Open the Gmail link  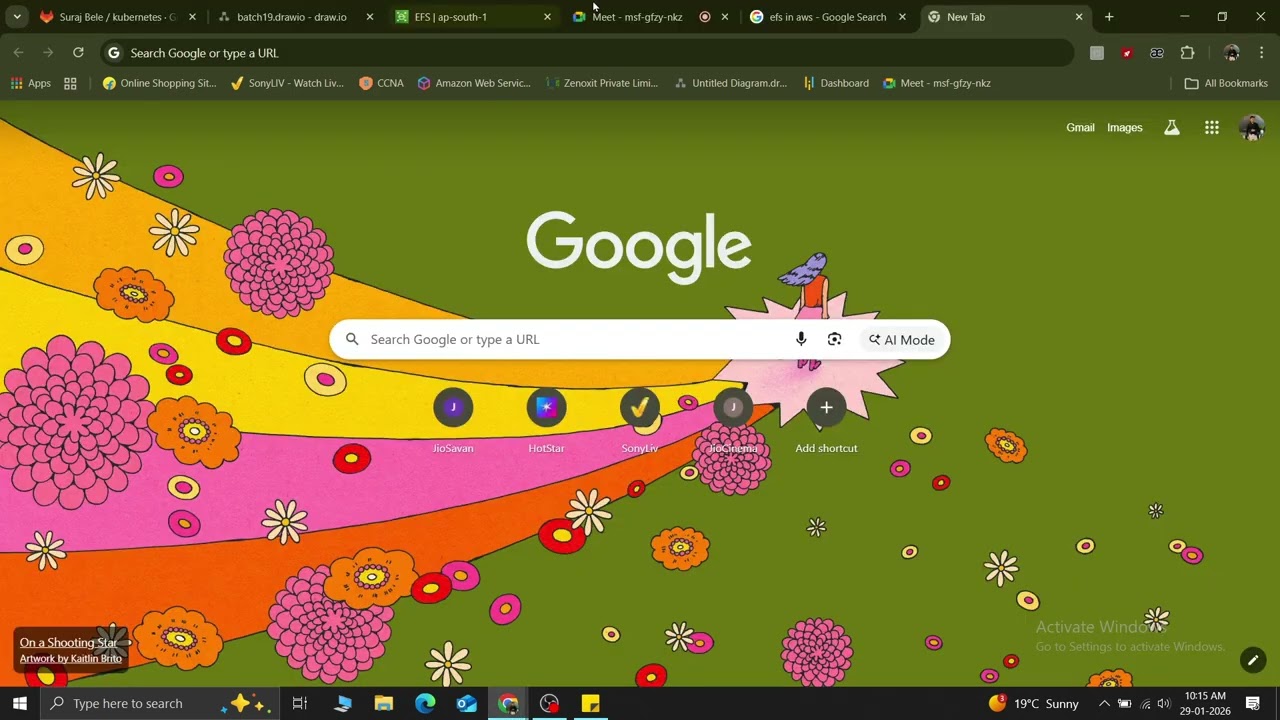(1080, 127)
